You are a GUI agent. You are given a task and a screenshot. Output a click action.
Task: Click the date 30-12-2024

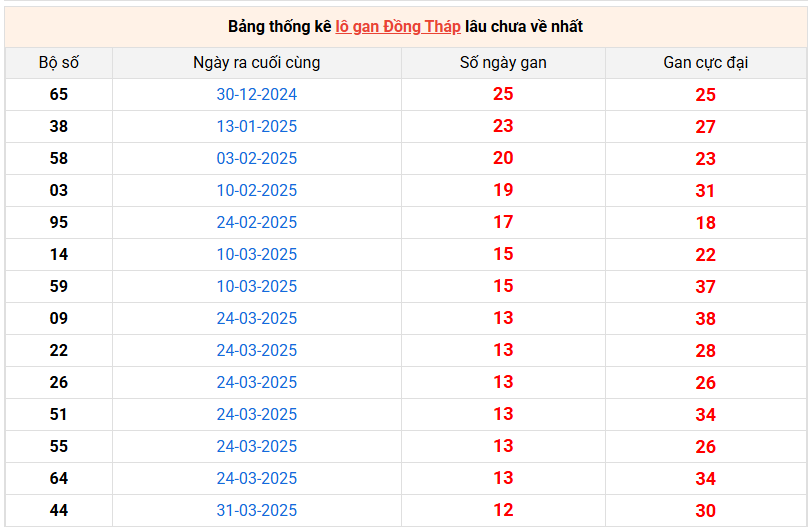(x=257, y=95)
